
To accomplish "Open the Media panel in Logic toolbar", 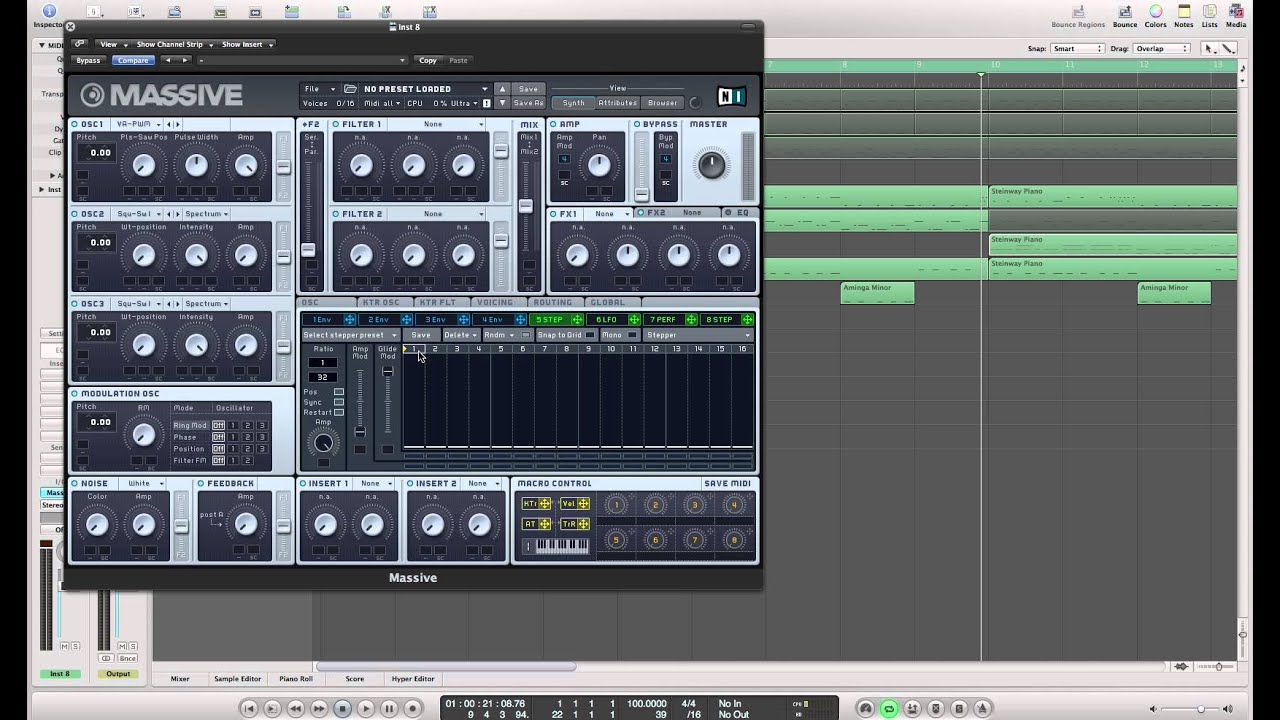I will click(x=1236, y=17).
